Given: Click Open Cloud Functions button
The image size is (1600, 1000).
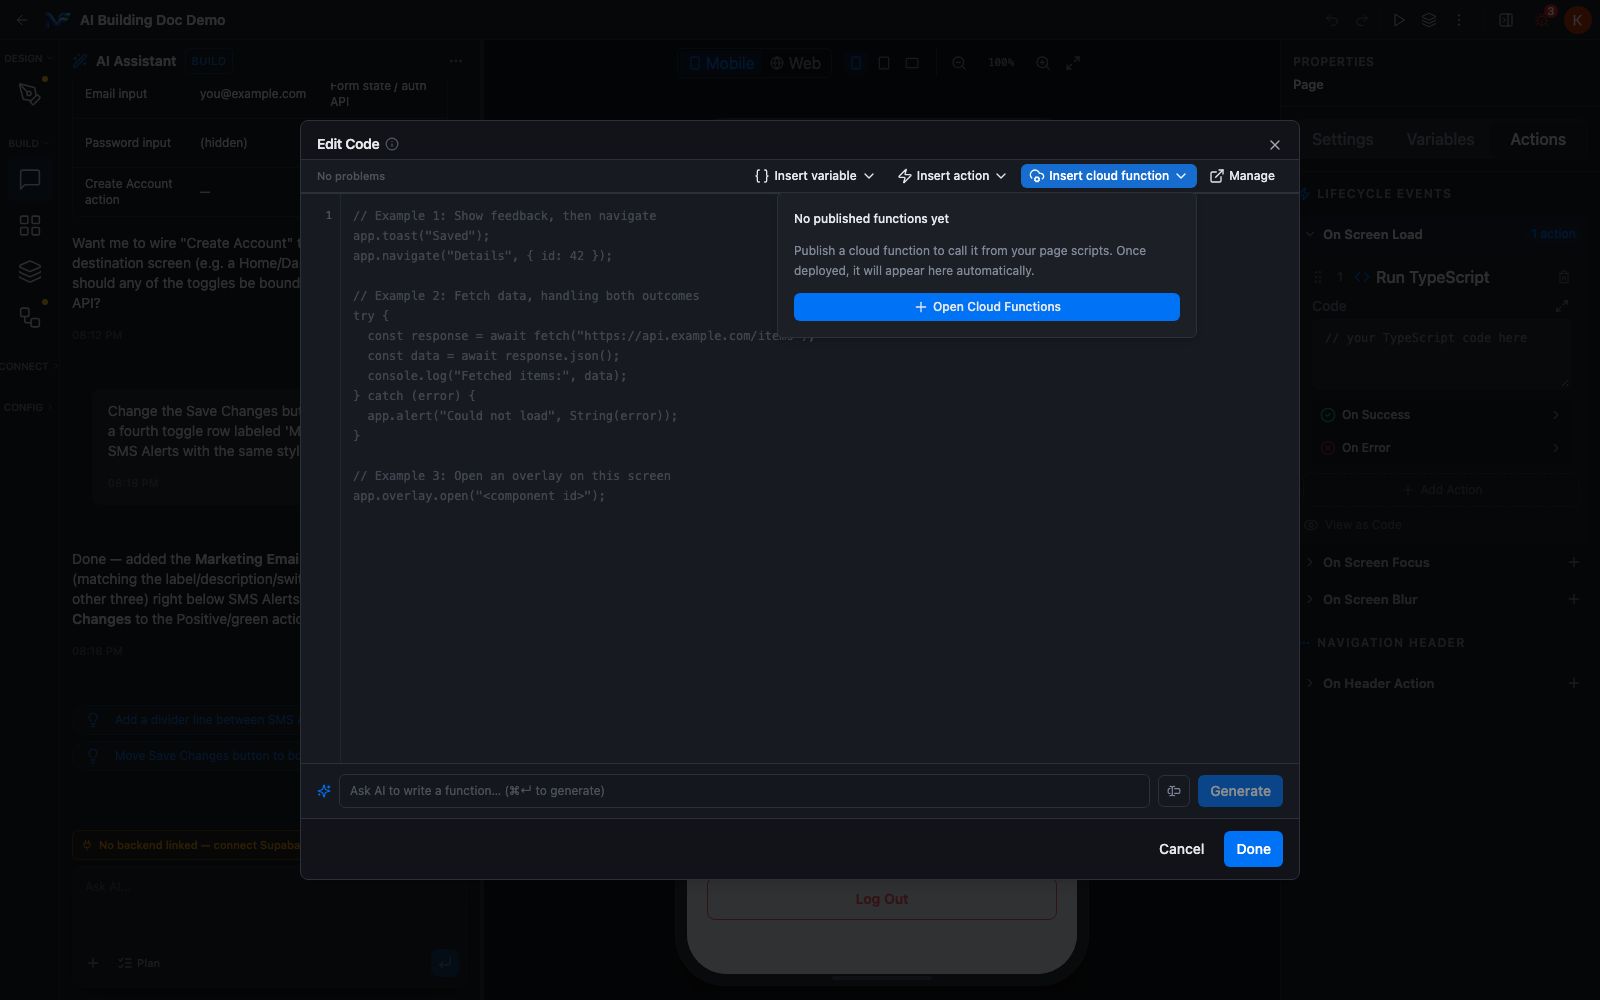Looking at the screenshot, I should tap(987, 307).
